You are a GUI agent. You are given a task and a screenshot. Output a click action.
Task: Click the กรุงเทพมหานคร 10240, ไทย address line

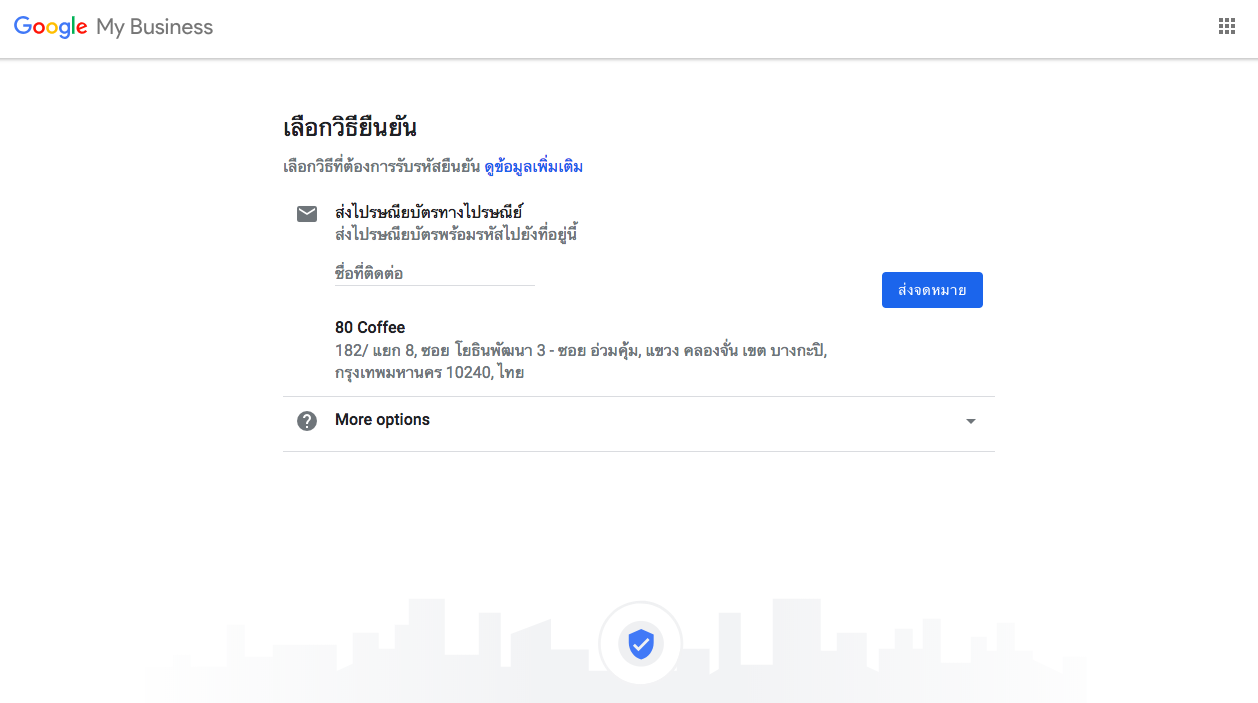(x=430, y=373)
